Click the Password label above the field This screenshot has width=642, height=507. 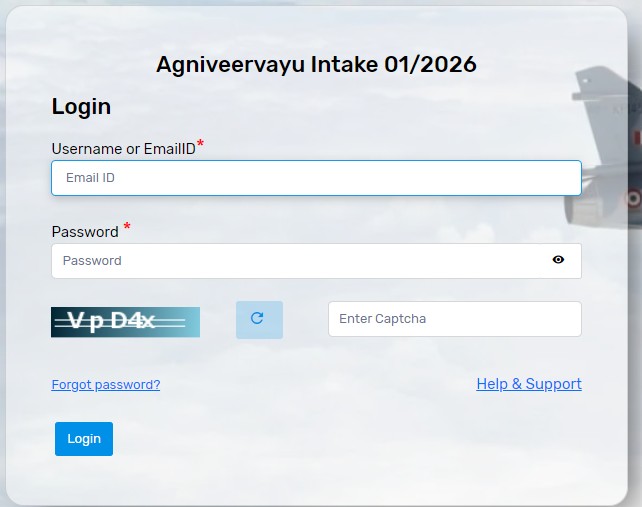[x=85, y=232]
